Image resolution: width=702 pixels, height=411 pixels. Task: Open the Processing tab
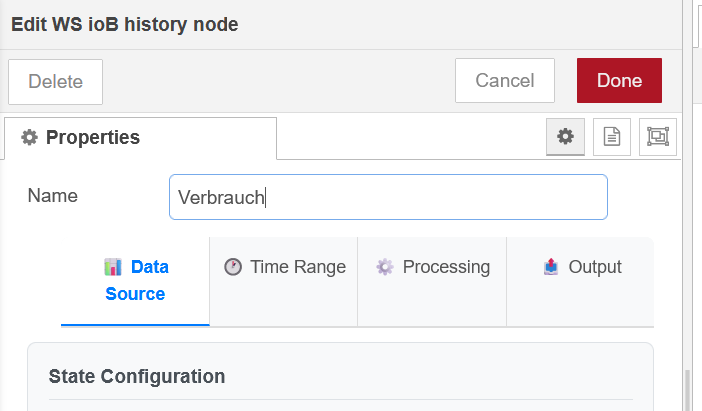pyautogui.click(x=432, y=268)
